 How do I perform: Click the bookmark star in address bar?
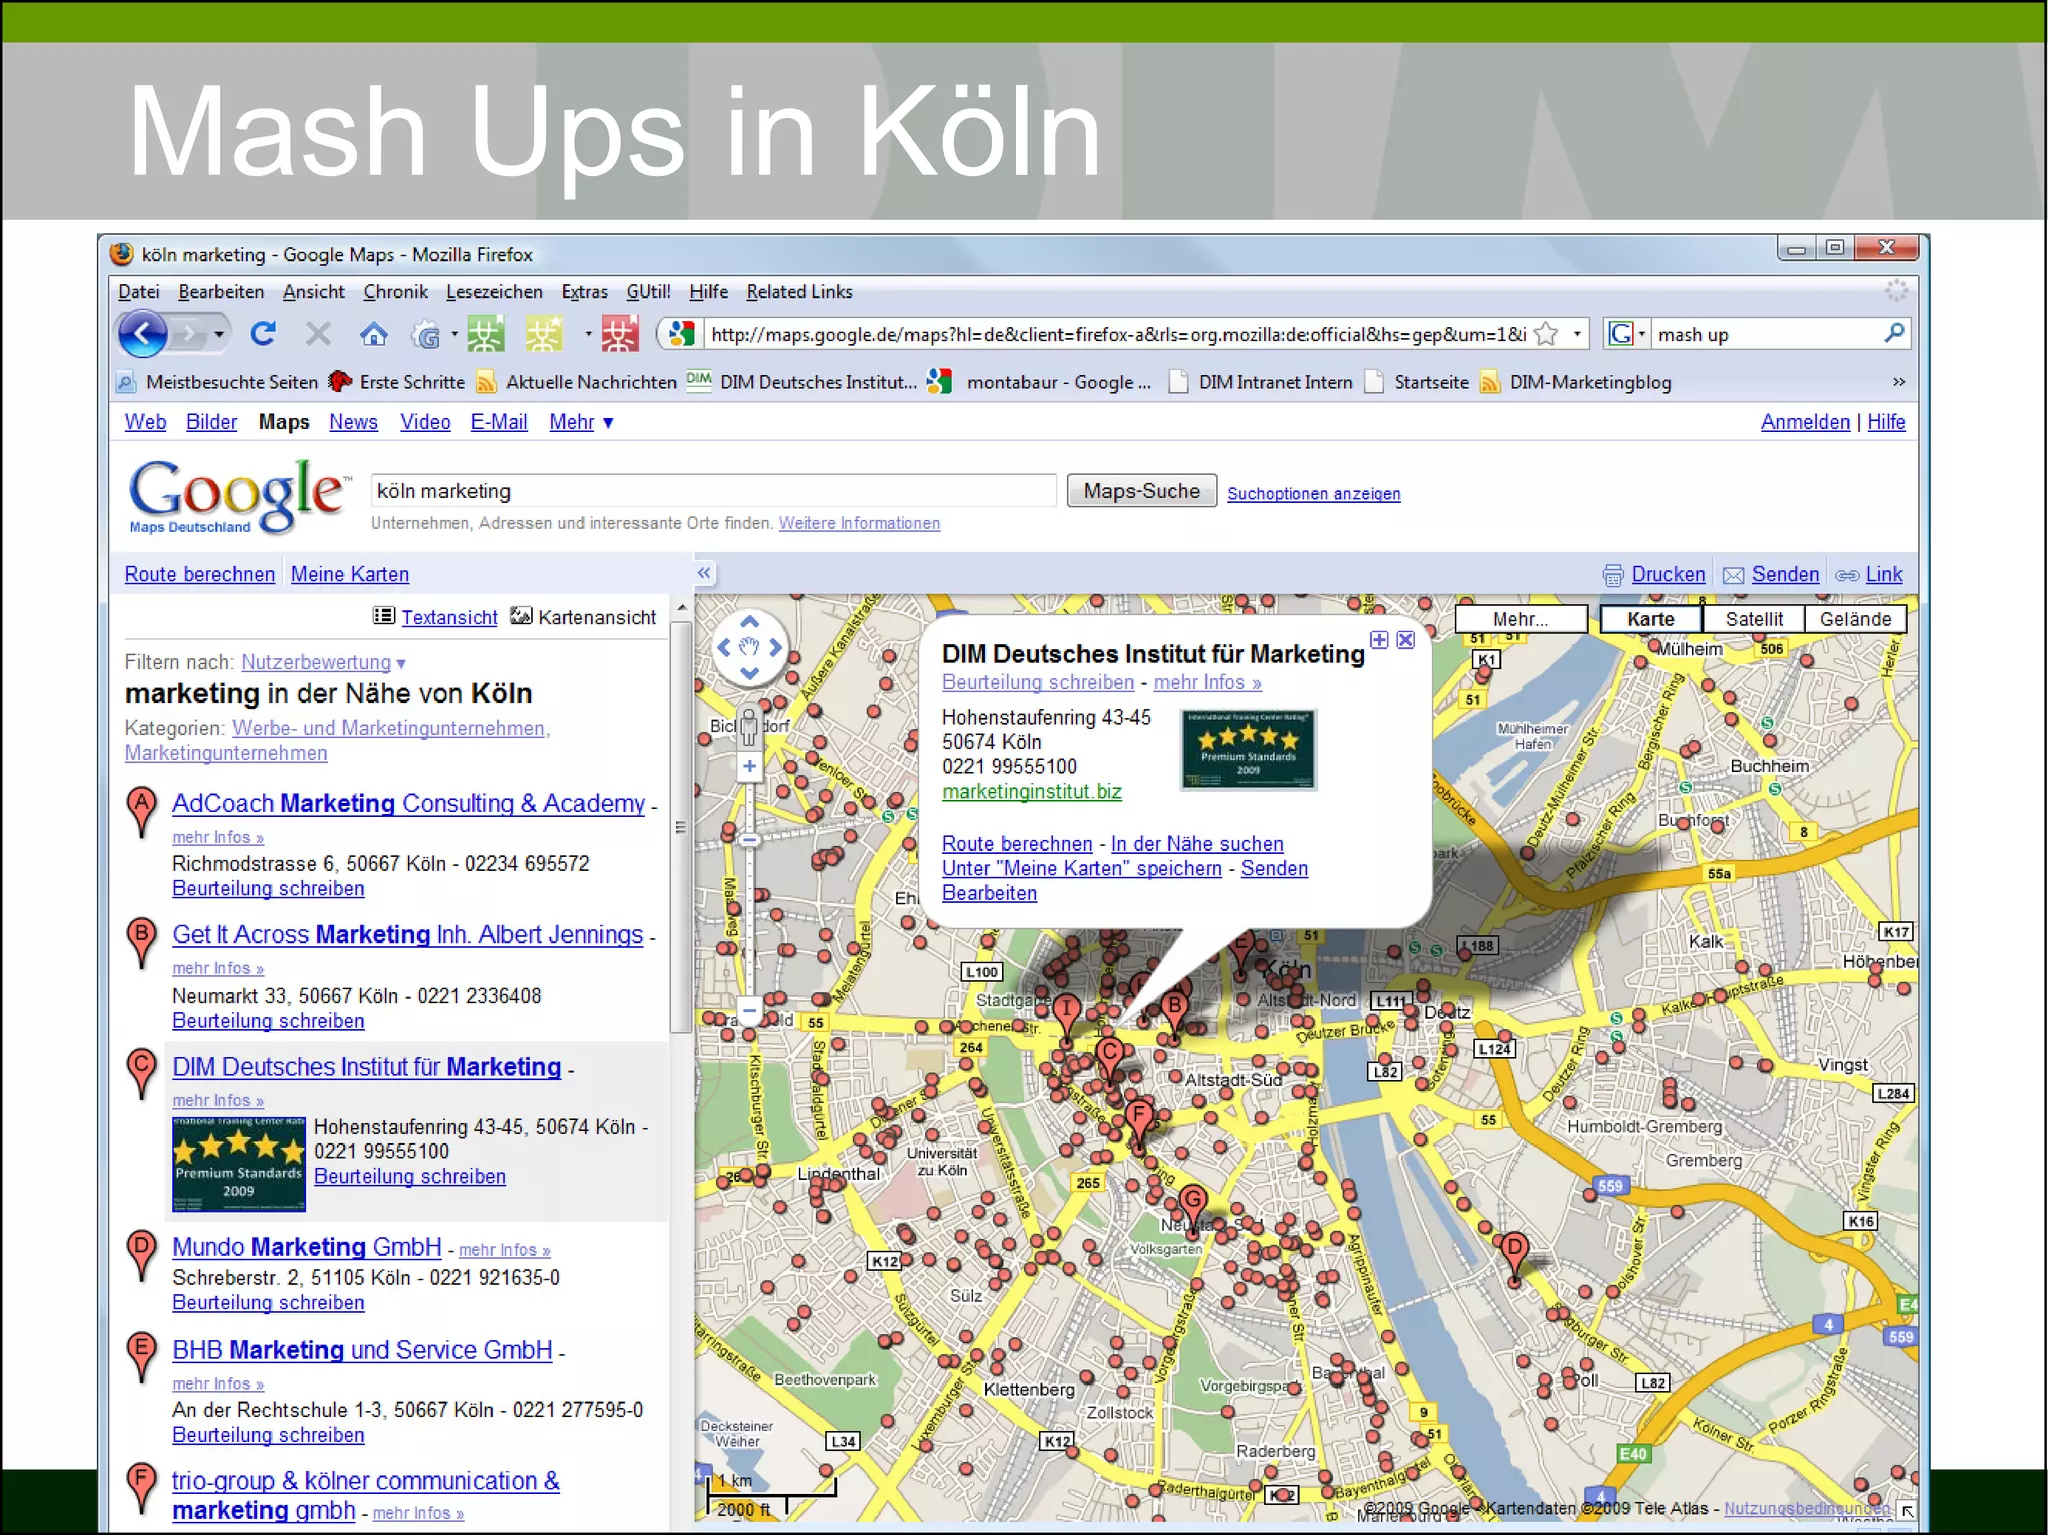point(1546,334)
